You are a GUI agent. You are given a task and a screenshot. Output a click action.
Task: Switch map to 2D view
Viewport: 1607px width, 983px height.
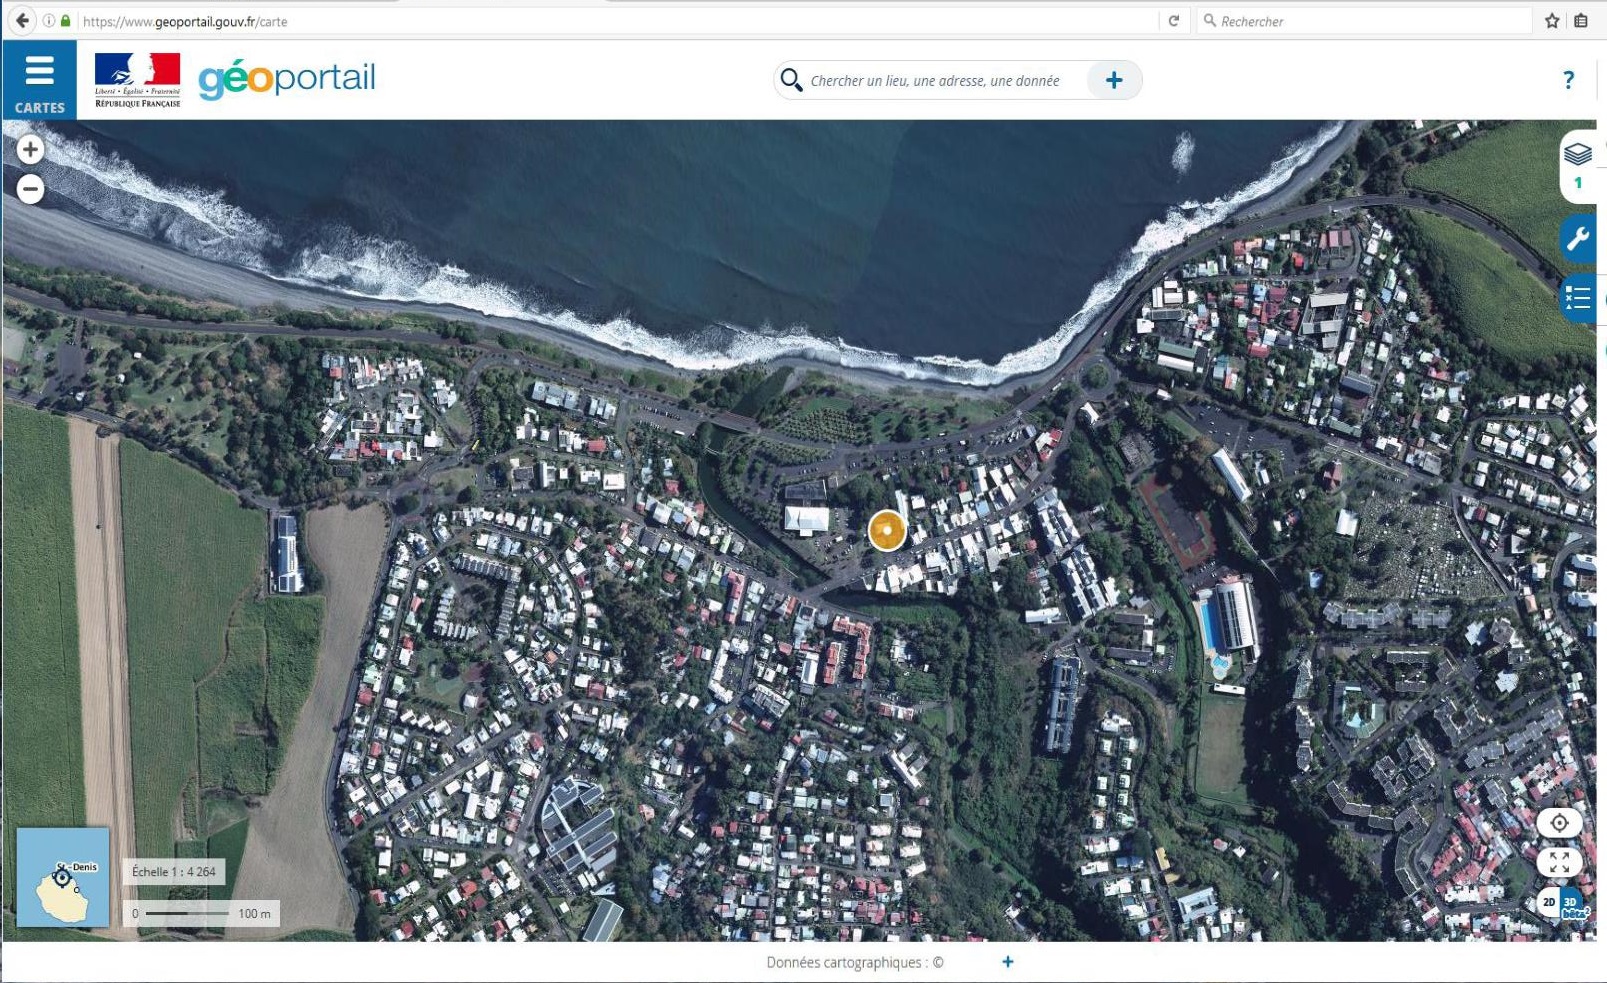[x=1549, y=902]
